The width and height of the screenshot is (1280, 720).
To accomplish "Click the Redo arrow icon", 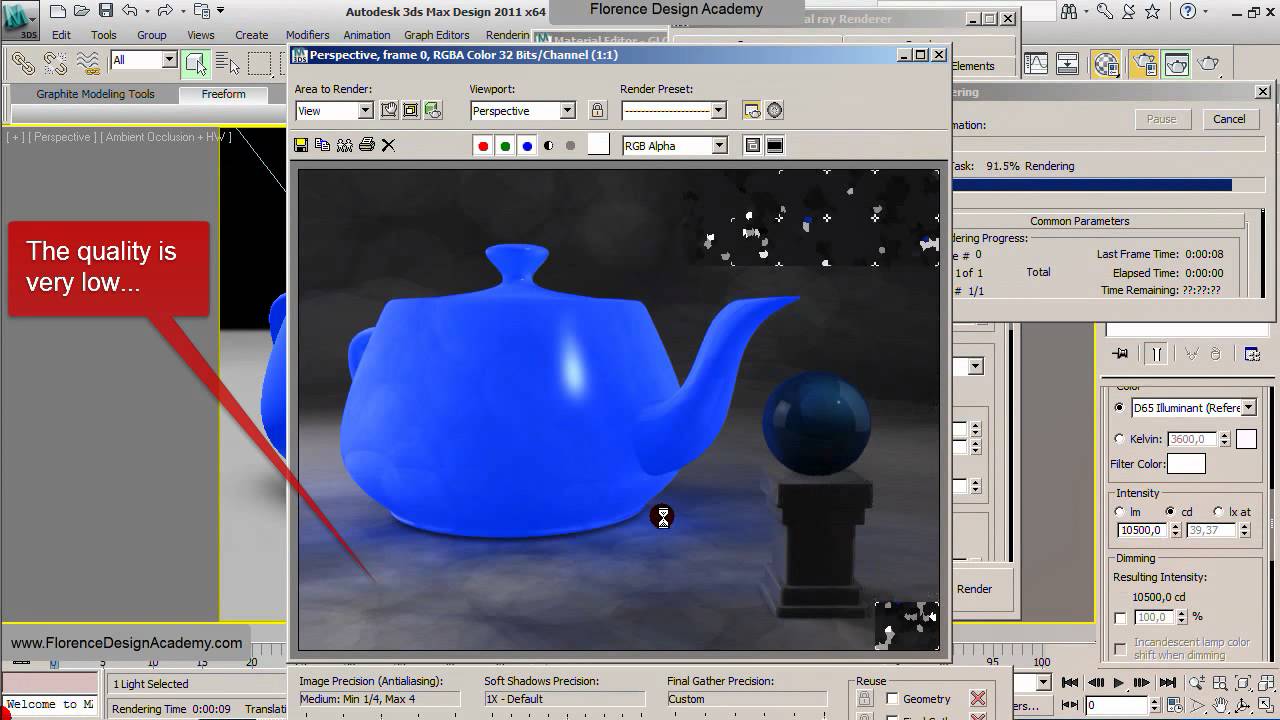I will [165, 12].
